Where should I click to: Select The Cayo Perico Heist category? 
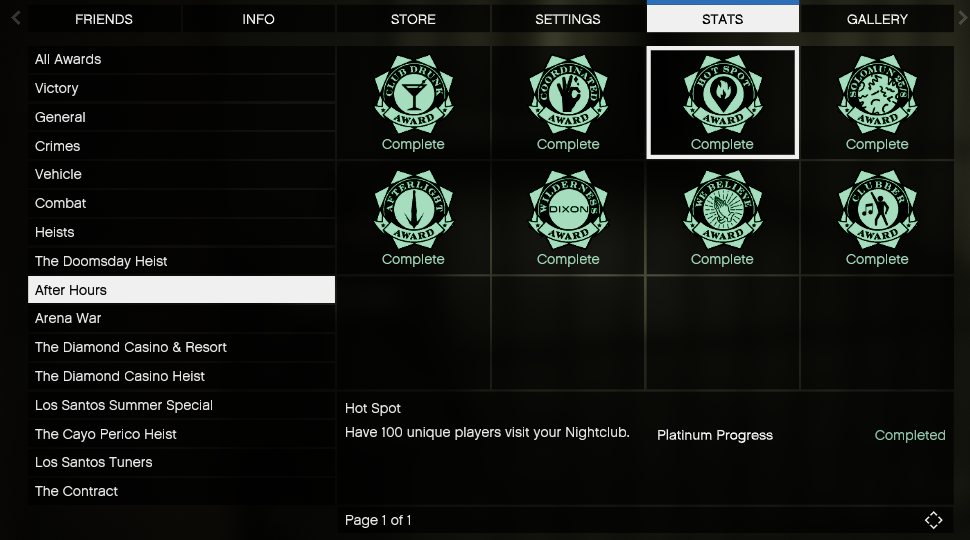pyautogui.click(x=181, y=434)
